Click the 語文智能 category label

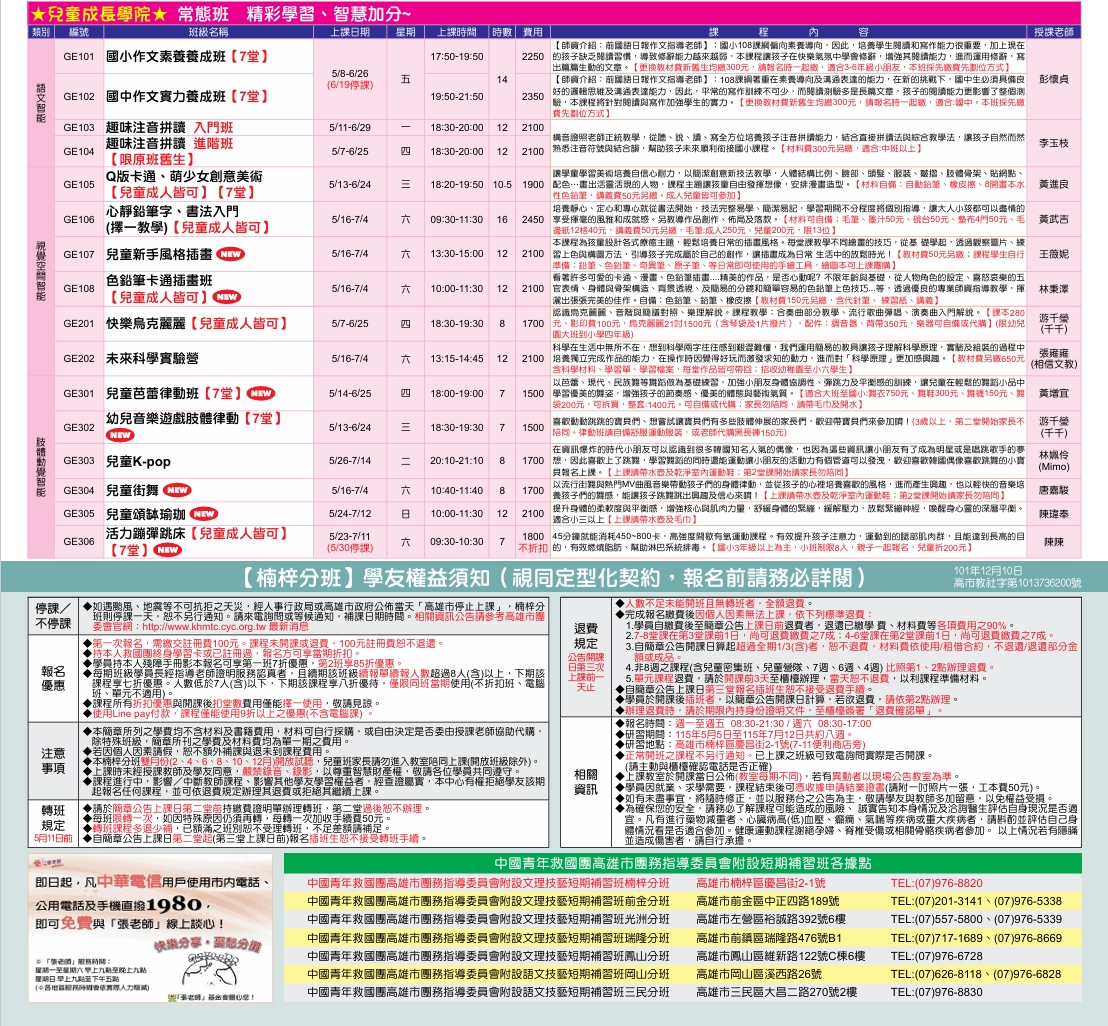click(x=41, y=95)
